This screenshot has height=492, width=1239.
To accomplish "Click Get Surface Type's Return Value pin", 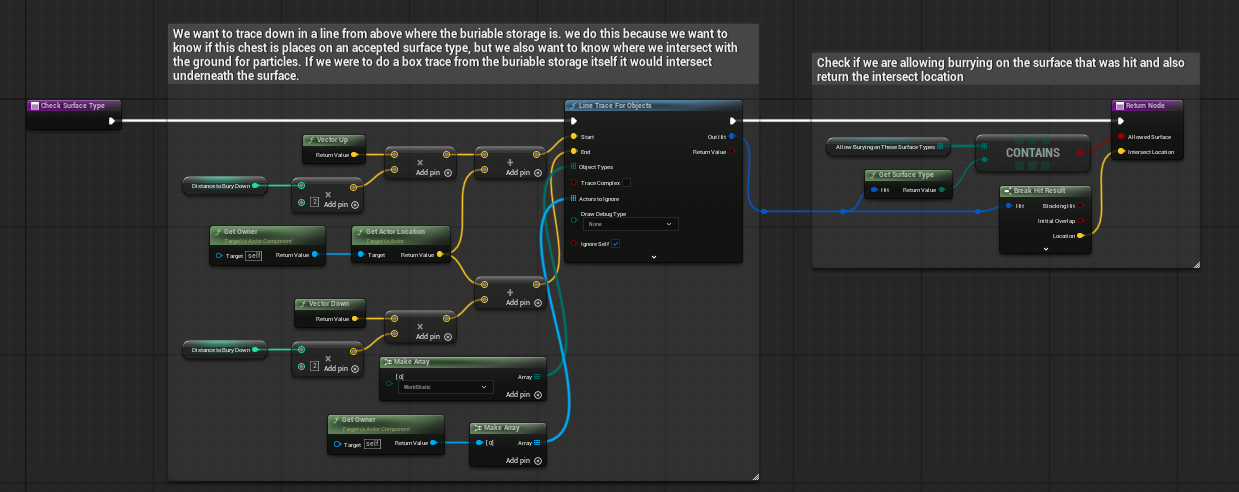I will point(943,189).
